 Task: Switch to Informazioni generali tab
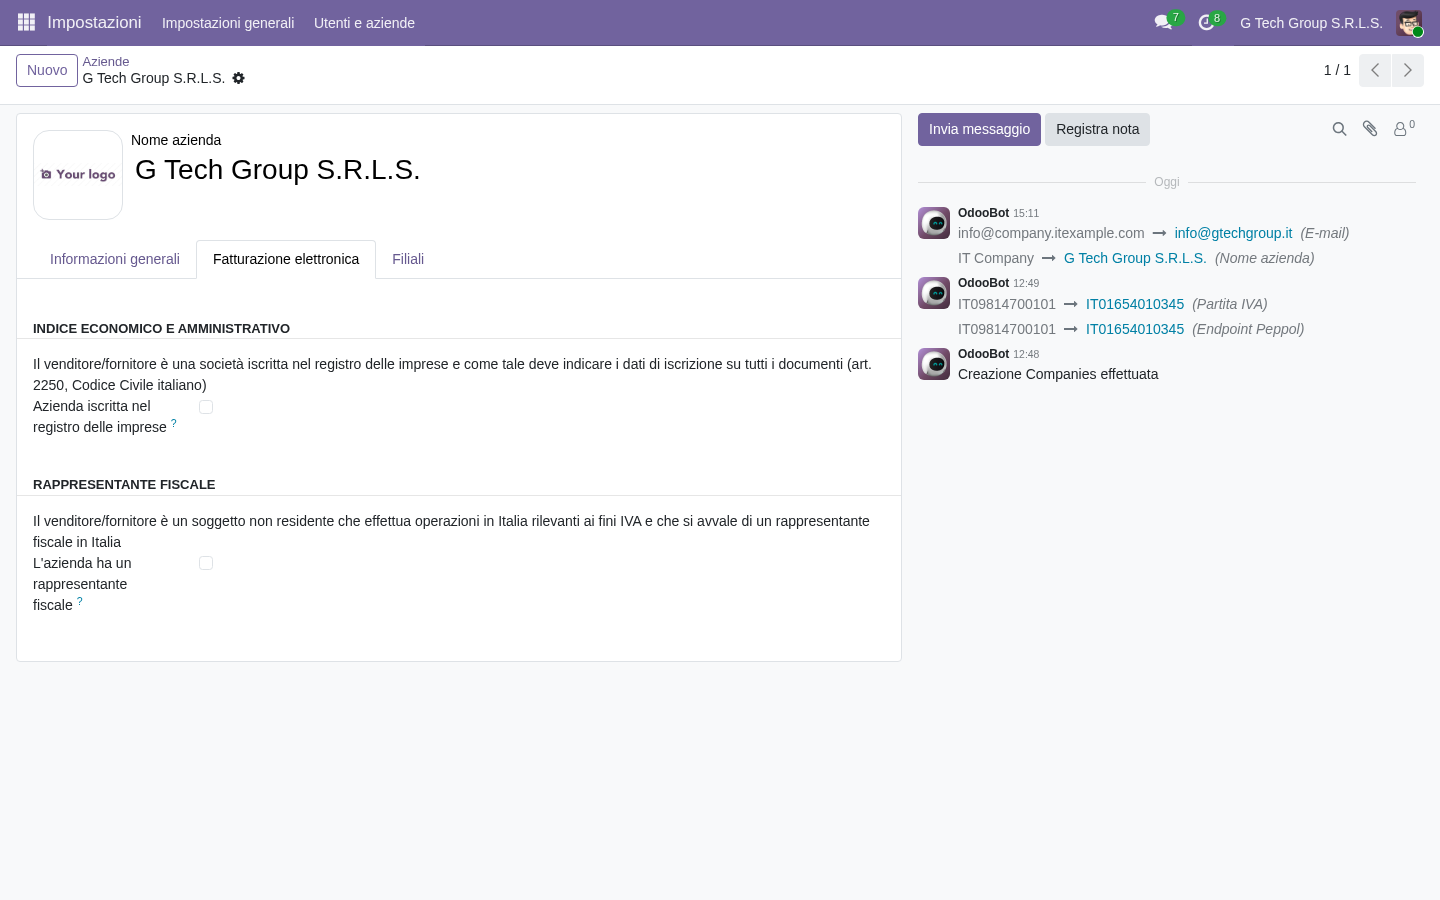coord(115,259)
